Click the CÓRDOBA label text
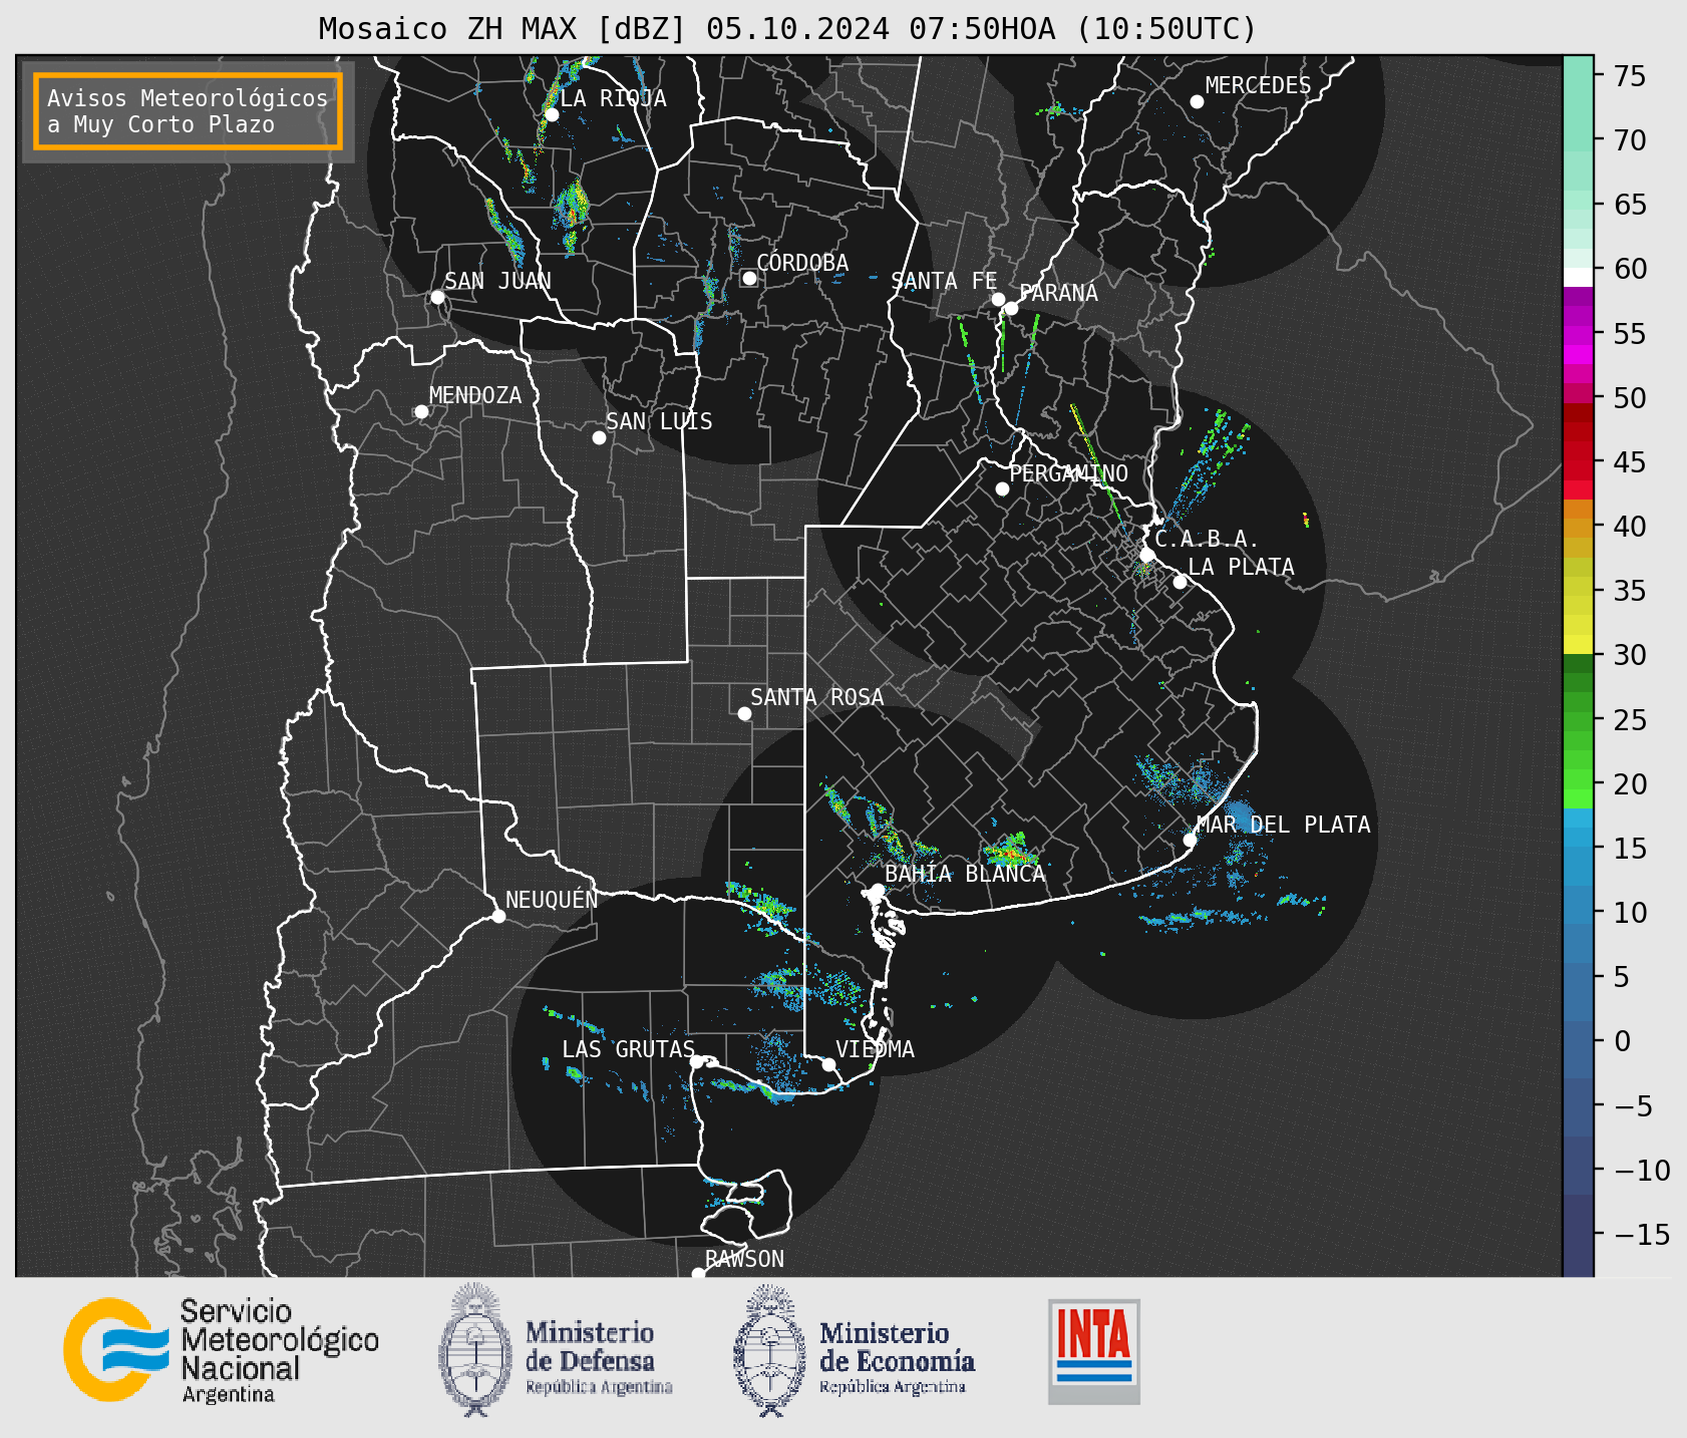The image size is (1687, 1438). click(x=803, y=263)
